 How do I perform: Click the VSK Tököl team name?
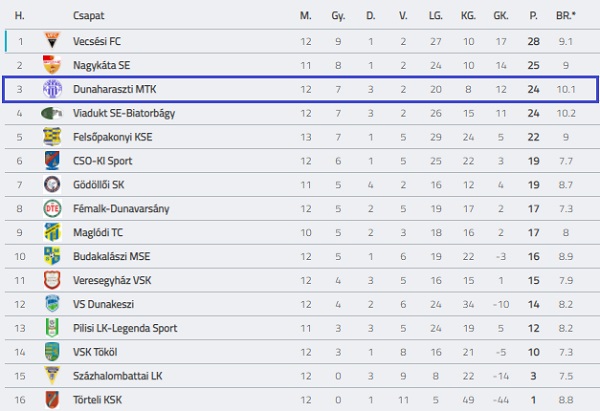pos(97,352)
